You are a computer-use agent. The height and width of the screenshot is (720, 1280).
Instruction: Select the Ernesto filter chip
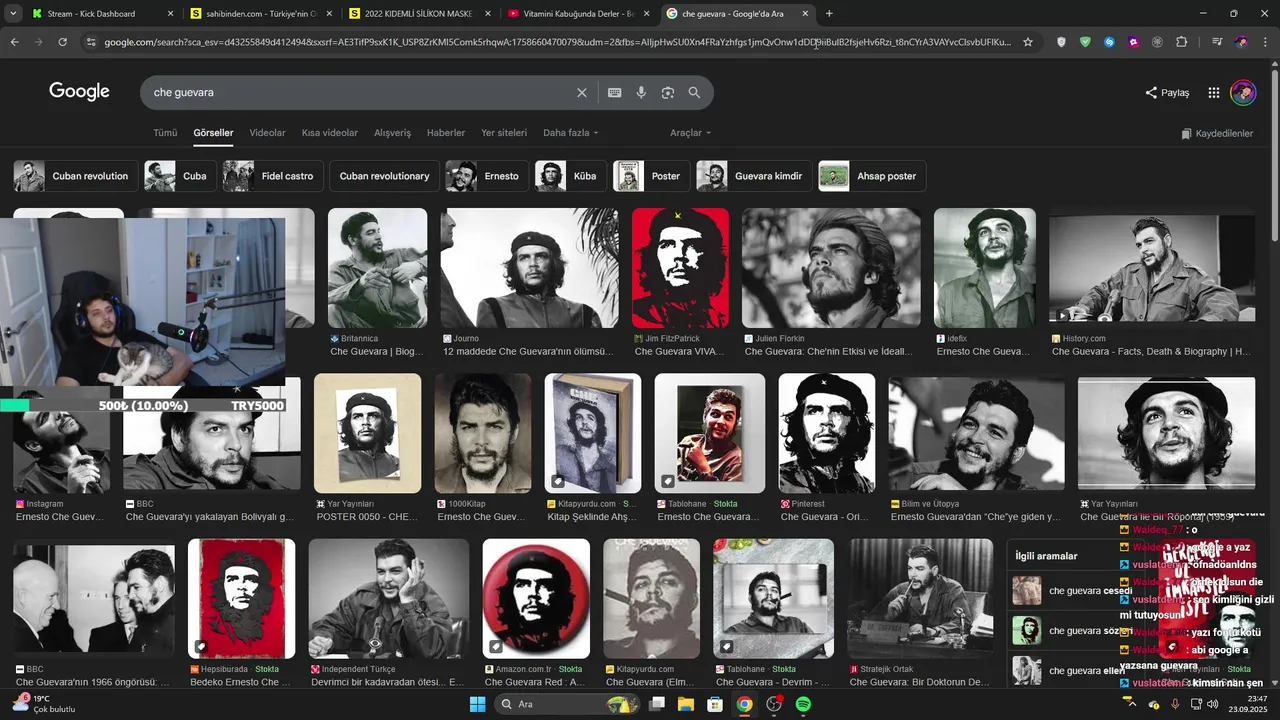coord(487,176)
